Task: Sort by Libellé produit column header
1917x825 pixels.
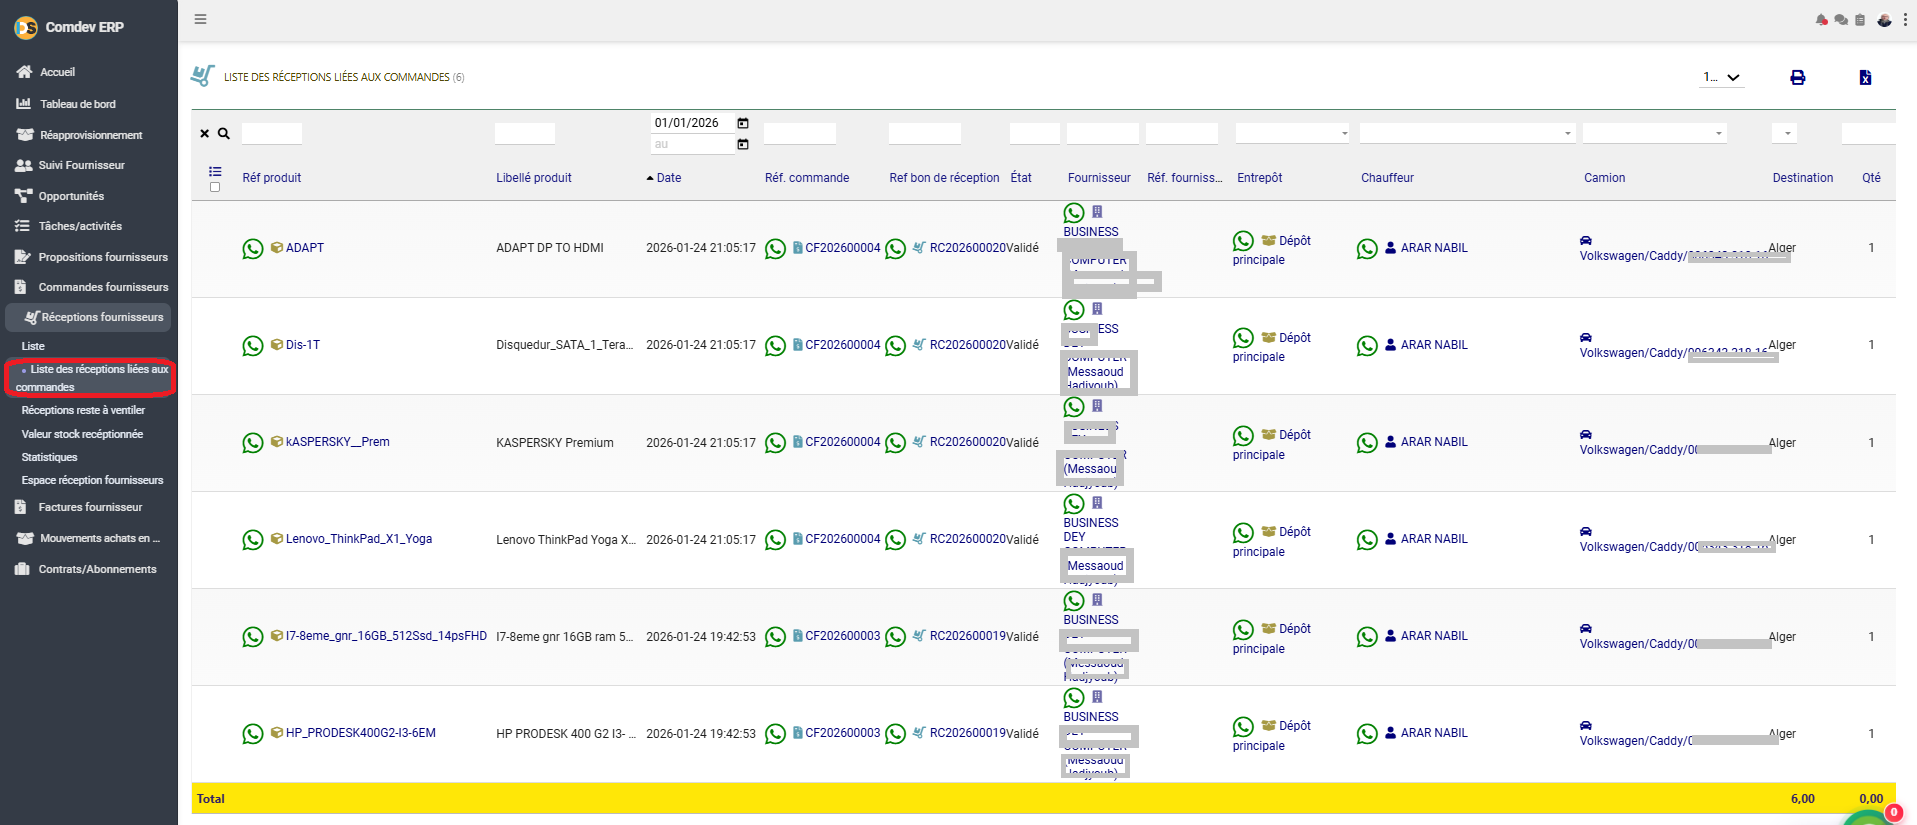Action: pos(534,178)
